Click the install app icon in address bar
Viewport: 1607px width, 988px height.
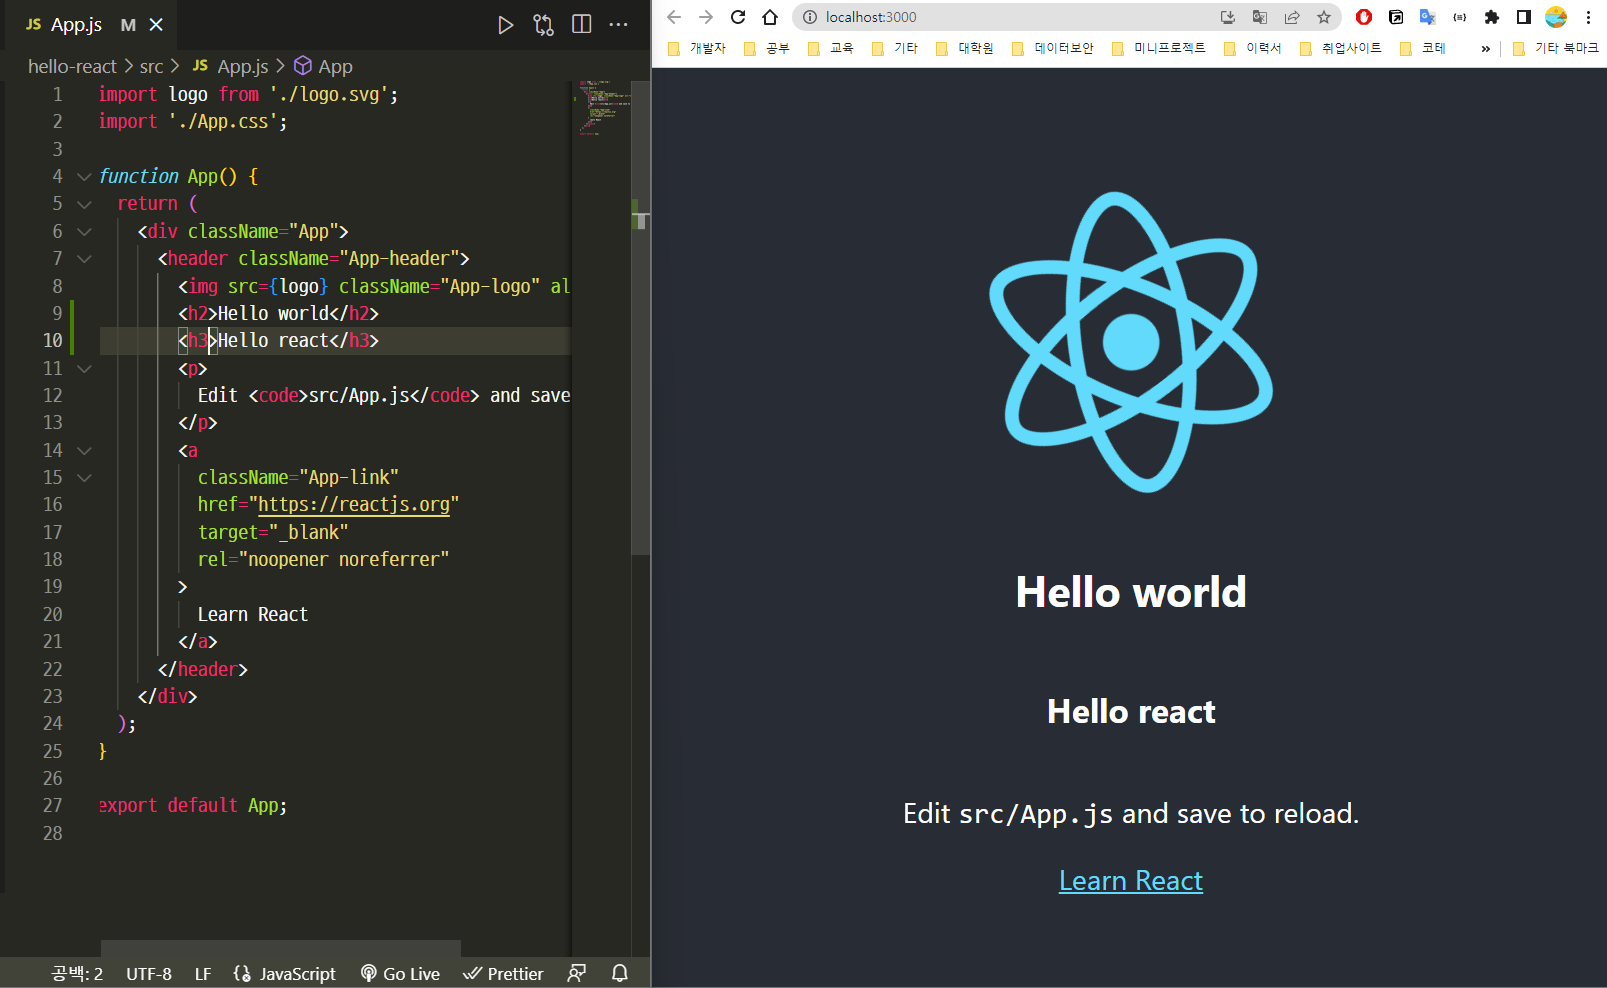[x=1228, y=17]
